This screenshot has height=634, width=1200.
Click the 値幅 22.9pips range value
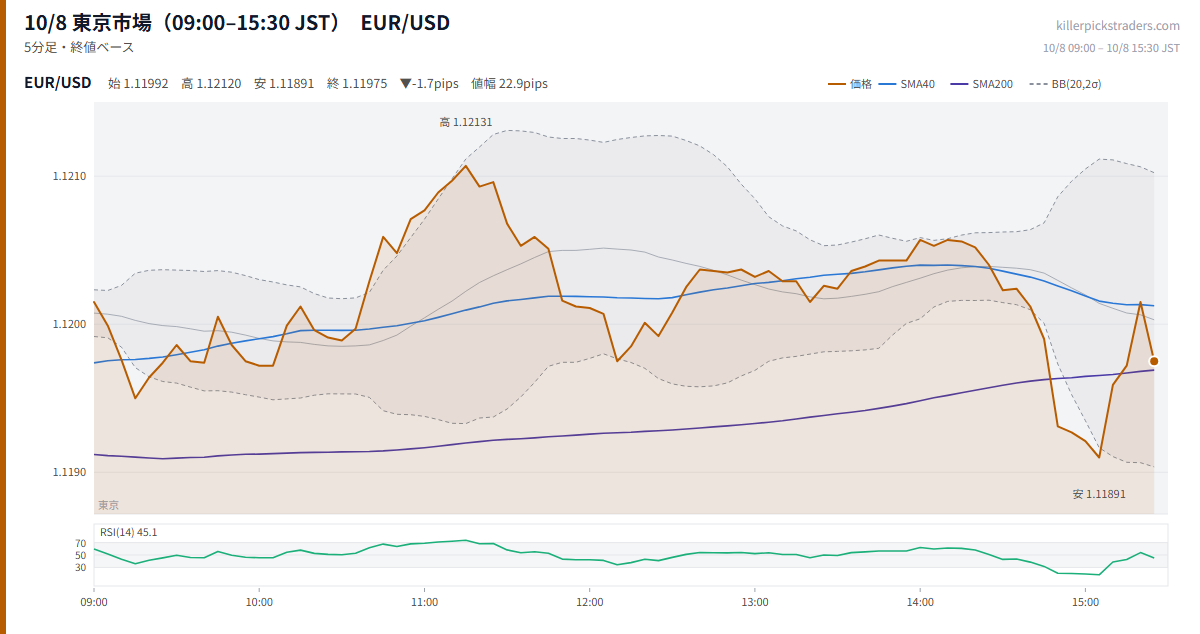pos(509,84)
